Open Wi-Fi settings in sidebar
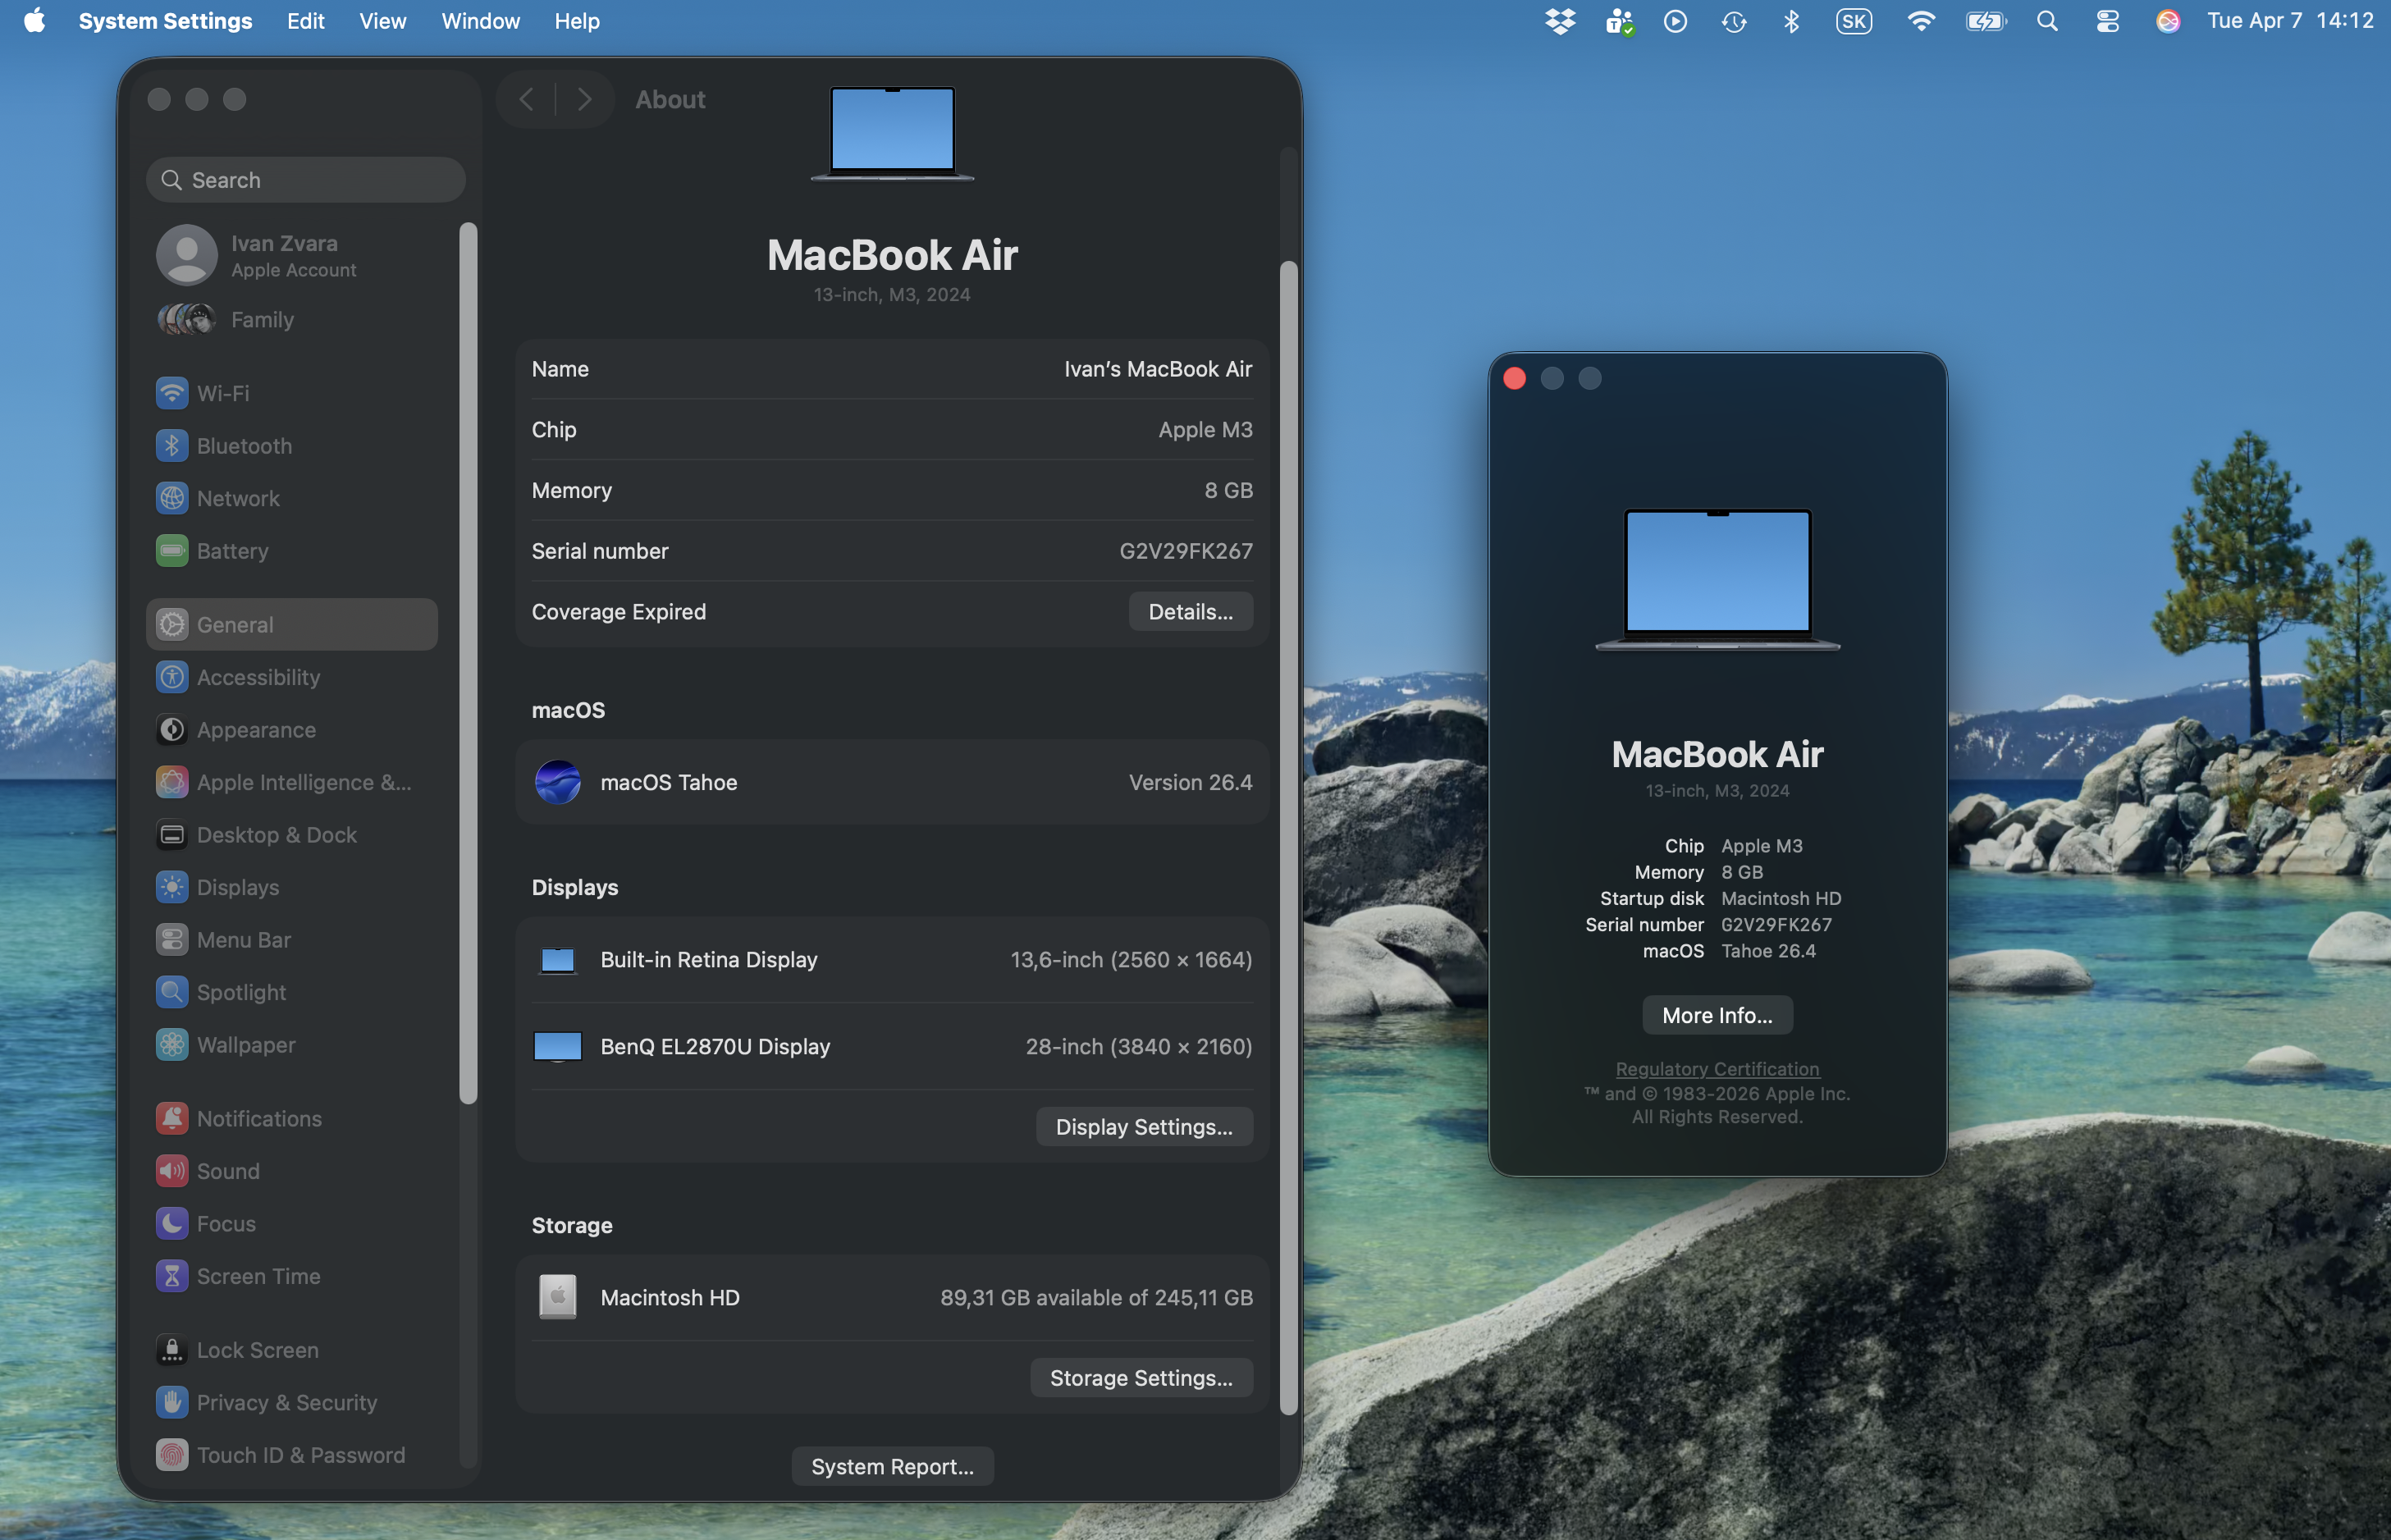The width and height of the screenshot is (2391, 1540). [222, 393]
